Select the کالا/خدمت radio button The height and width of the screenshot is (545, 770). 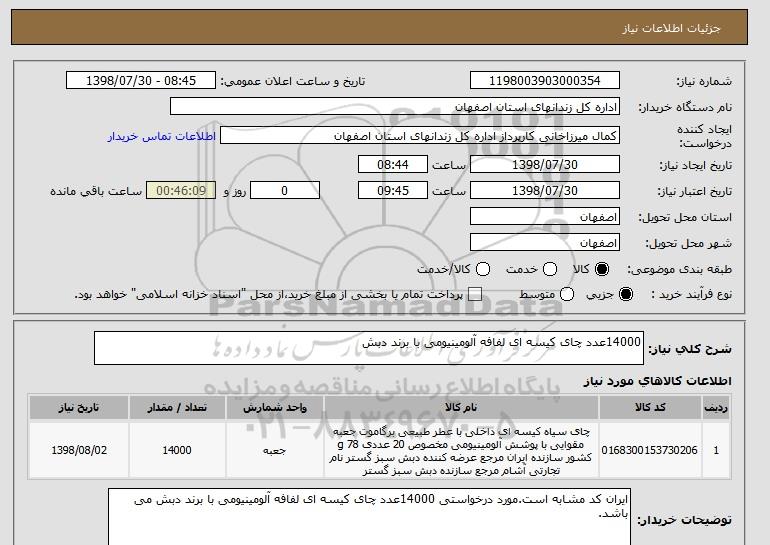(x=483, y=269)
